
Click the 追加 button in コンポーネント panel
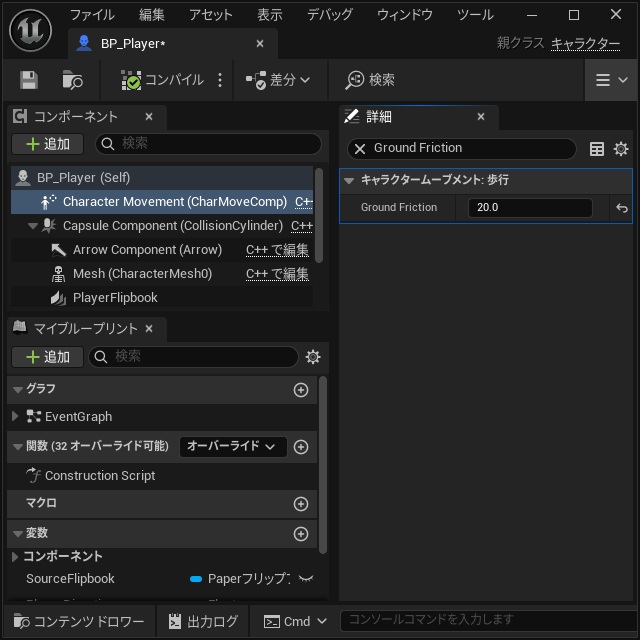click(x=48, y=144)
